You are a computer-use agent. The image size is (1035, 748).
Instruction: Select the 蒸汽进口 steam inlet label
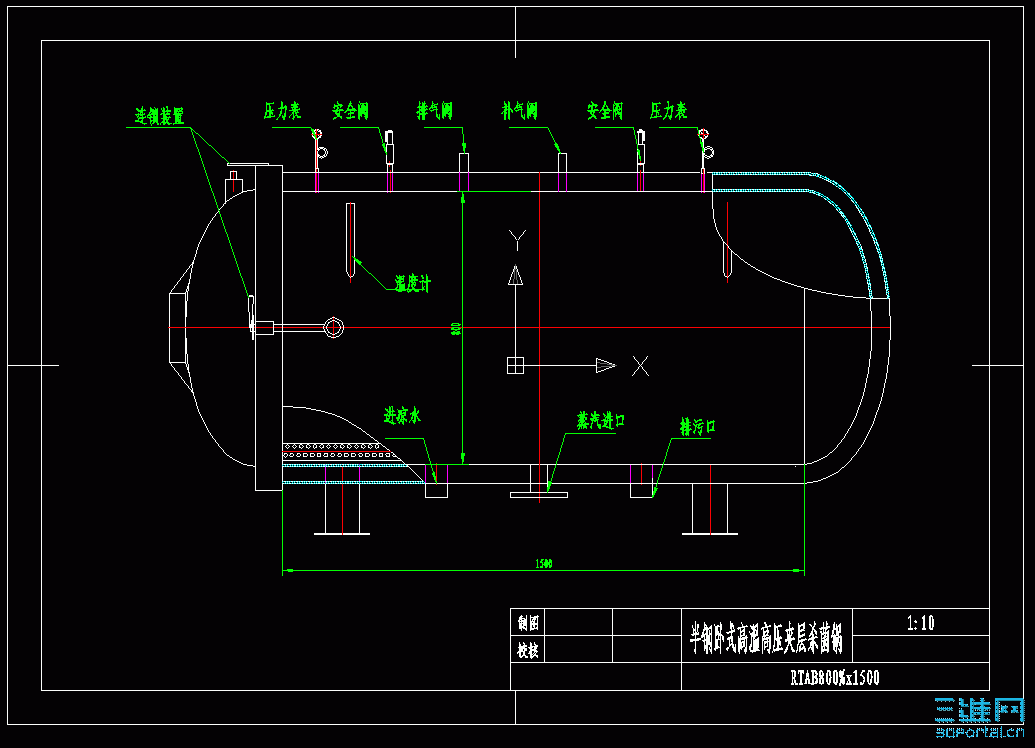click(x=601, y=421)
